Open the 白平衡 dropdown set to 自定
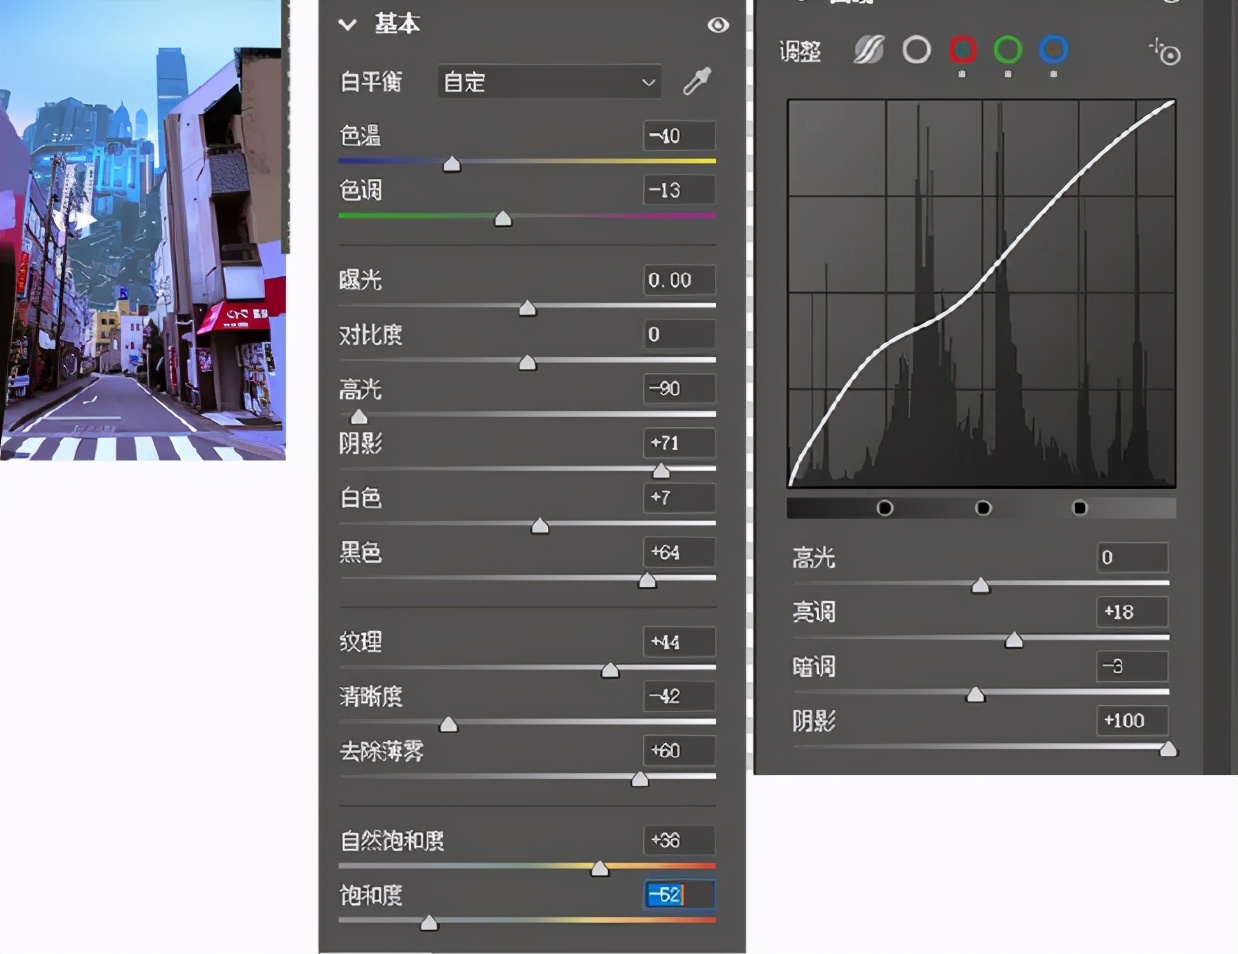Image resolution: width=1238 pixels, height=954 pixels. (549, 82)
